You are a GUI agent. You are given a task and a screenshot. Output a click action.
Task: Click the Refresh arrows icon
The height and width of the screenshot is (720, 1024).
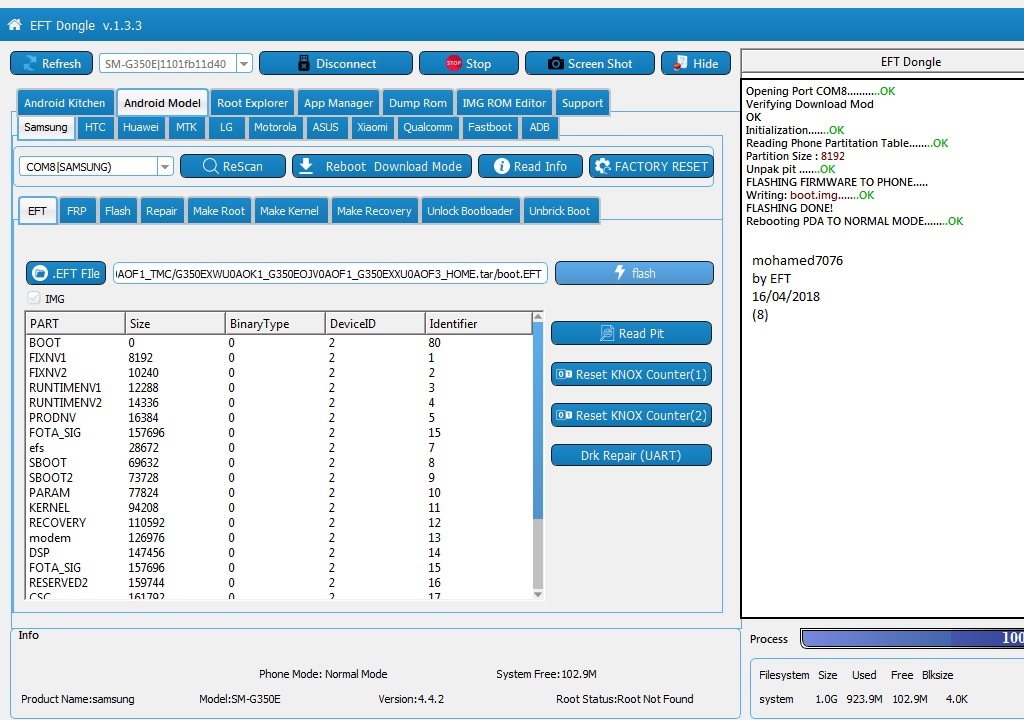tap(30, 63)
